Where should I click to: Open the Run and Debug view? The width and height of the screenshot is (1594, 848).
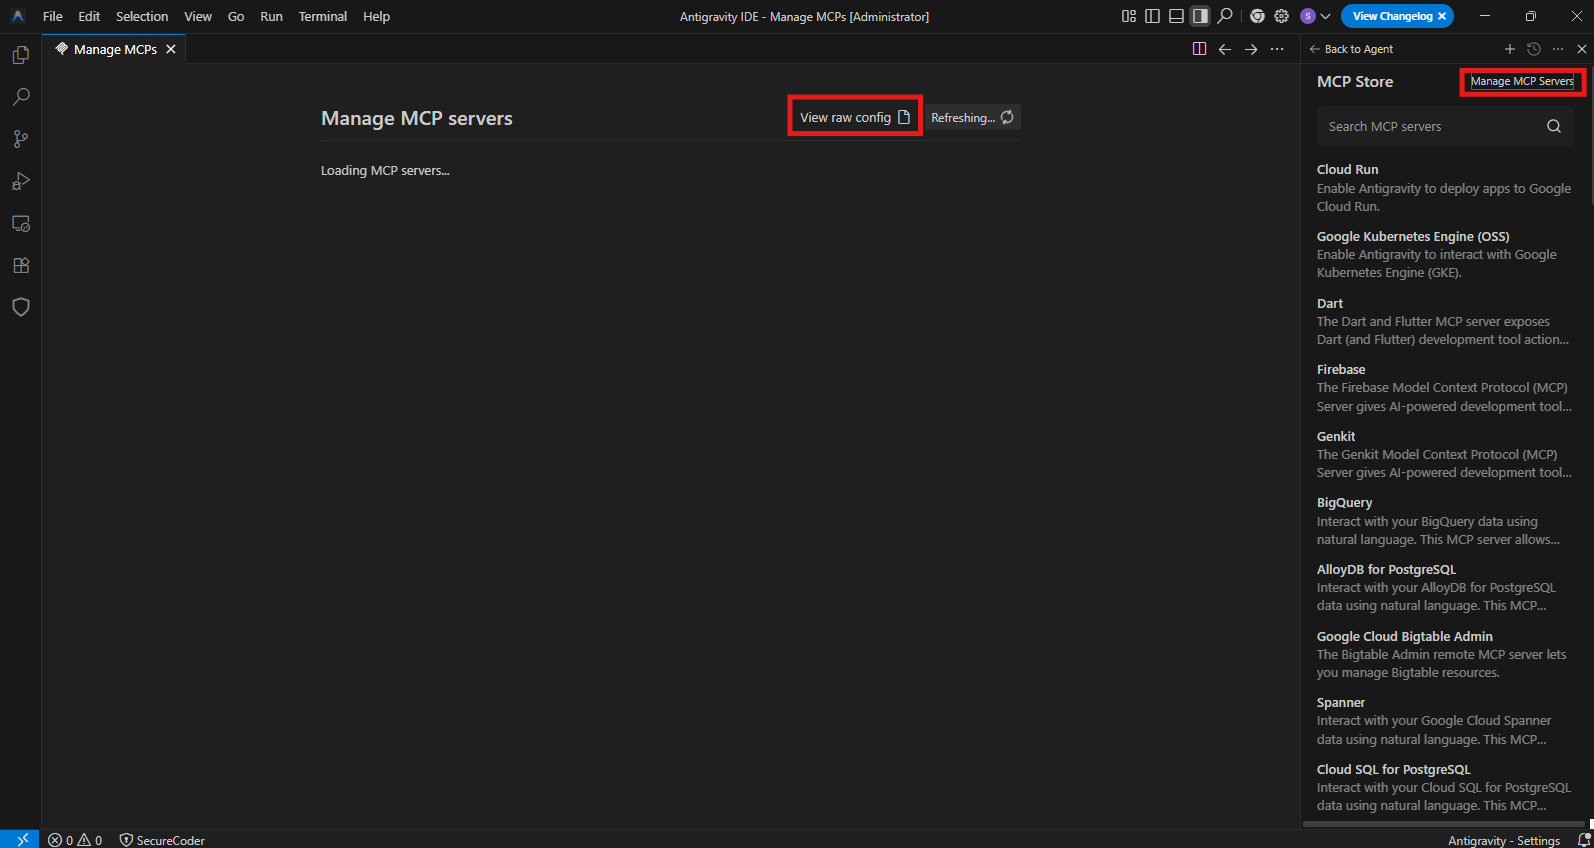(20, 181)
